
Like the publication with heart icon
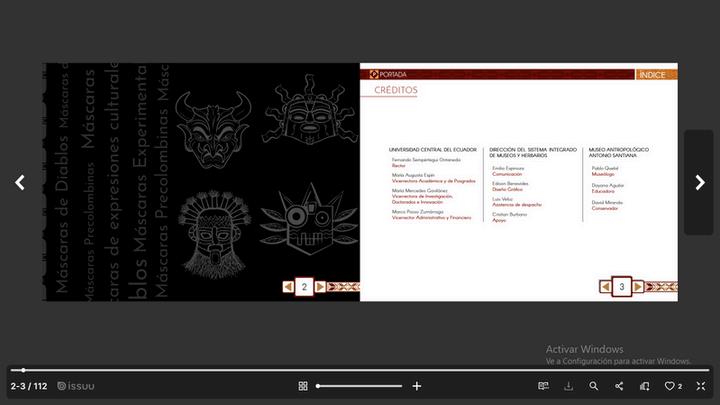point(669,386)
